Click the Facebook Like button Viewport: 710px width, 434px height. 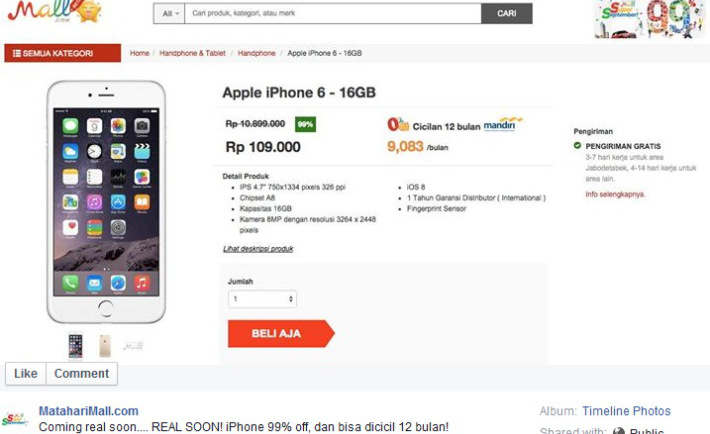point(26,374)
